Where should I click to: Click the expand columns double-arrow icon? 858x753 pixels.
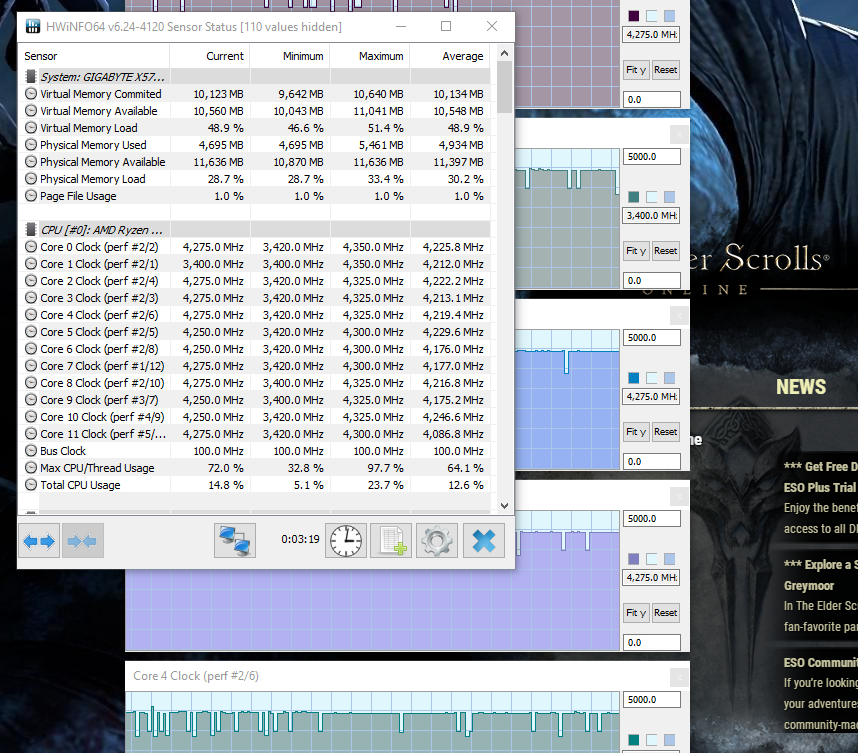40,541
